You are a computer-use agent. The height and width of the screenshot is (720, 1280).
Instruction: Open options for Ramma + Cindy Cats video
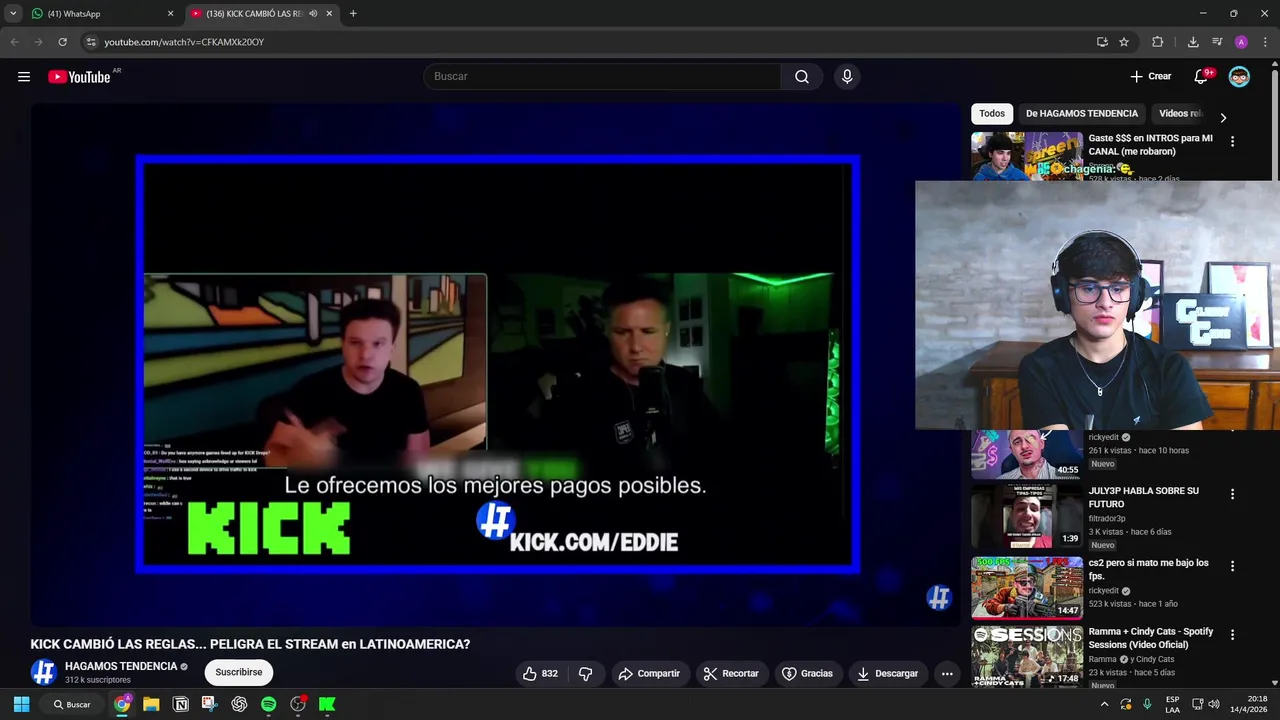[1232, 635]
